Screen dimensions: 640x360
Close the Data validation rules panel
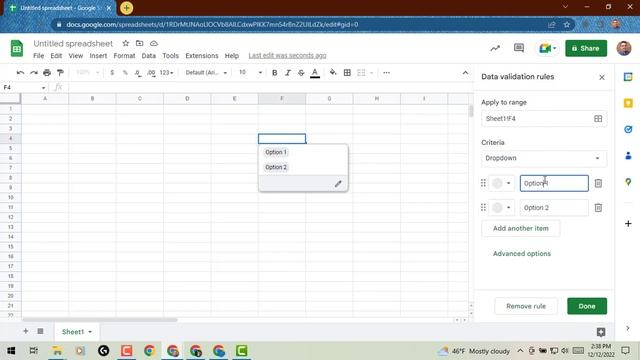point(602,77)
